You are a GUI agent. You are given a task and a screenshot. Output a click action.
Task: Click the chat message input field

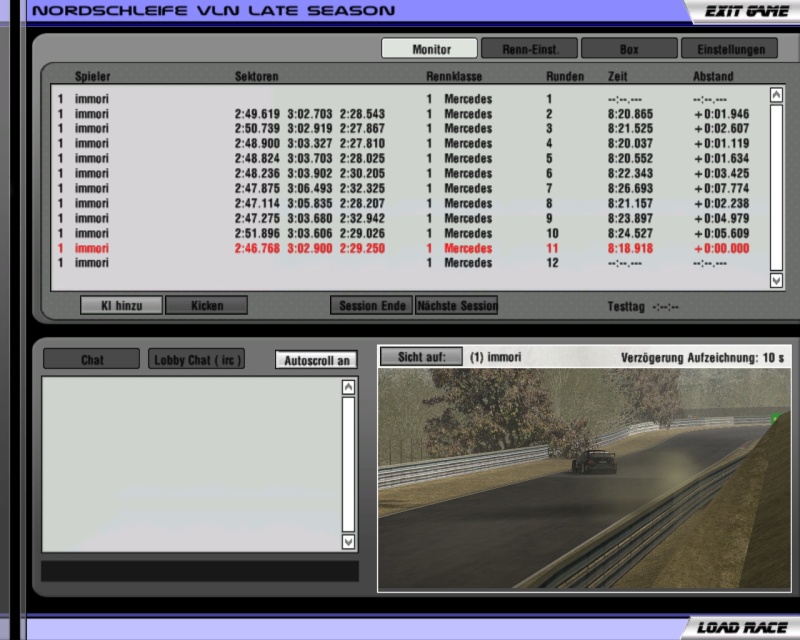pyautogui.click(x=199, y=571)
